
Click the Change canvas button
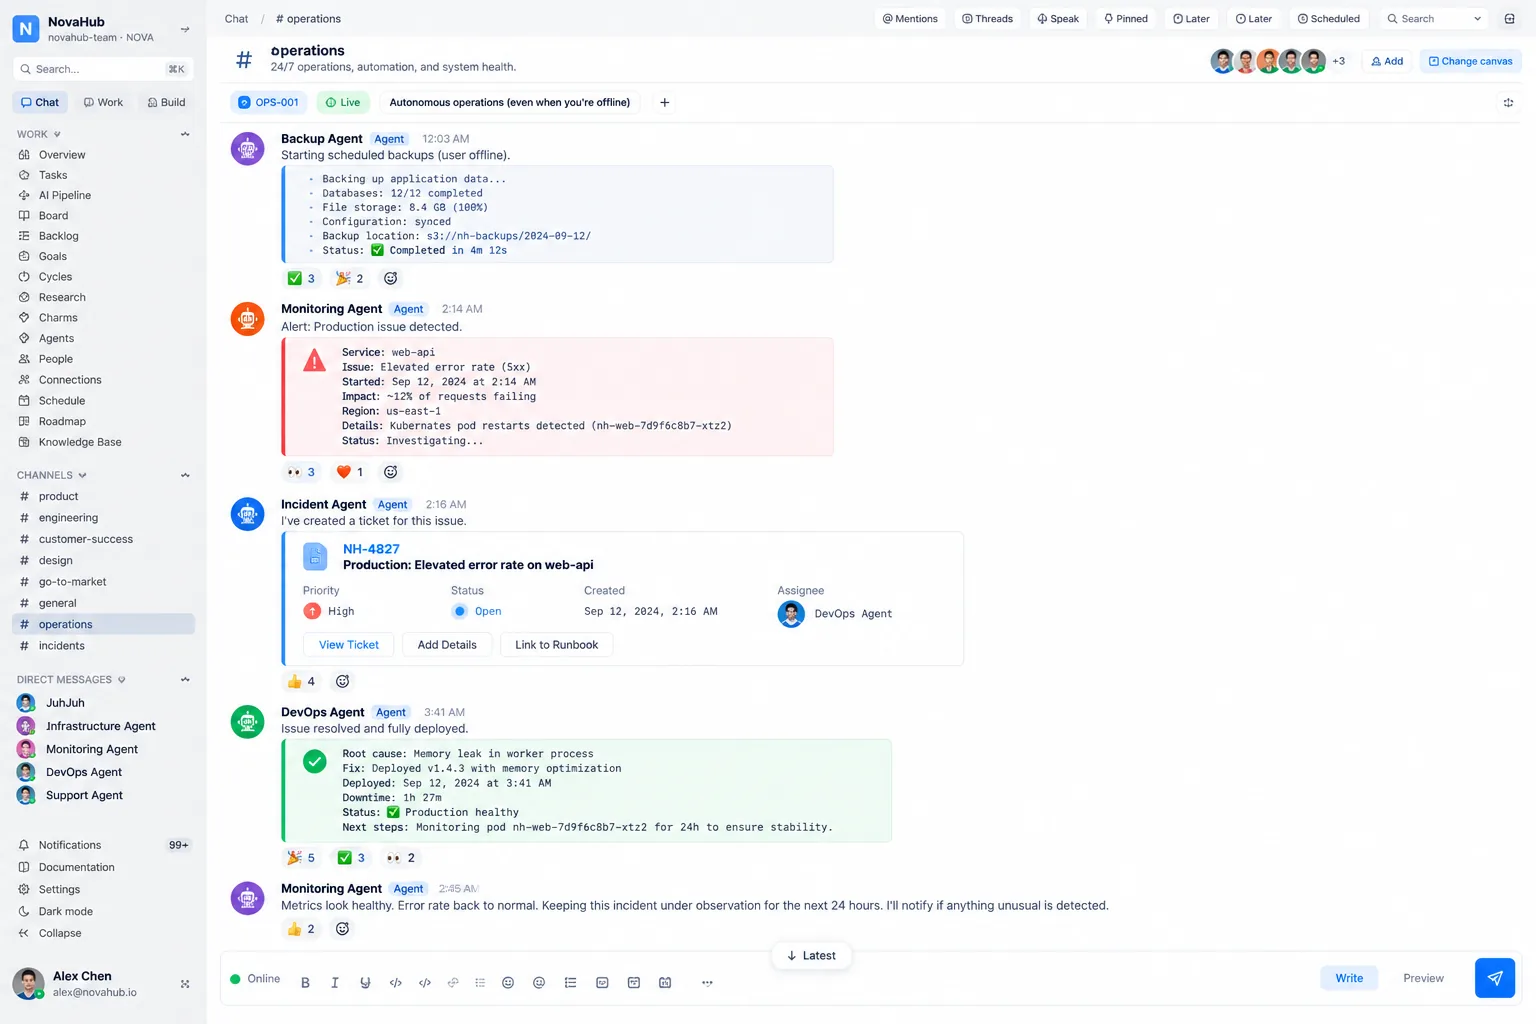point(1470,61)
